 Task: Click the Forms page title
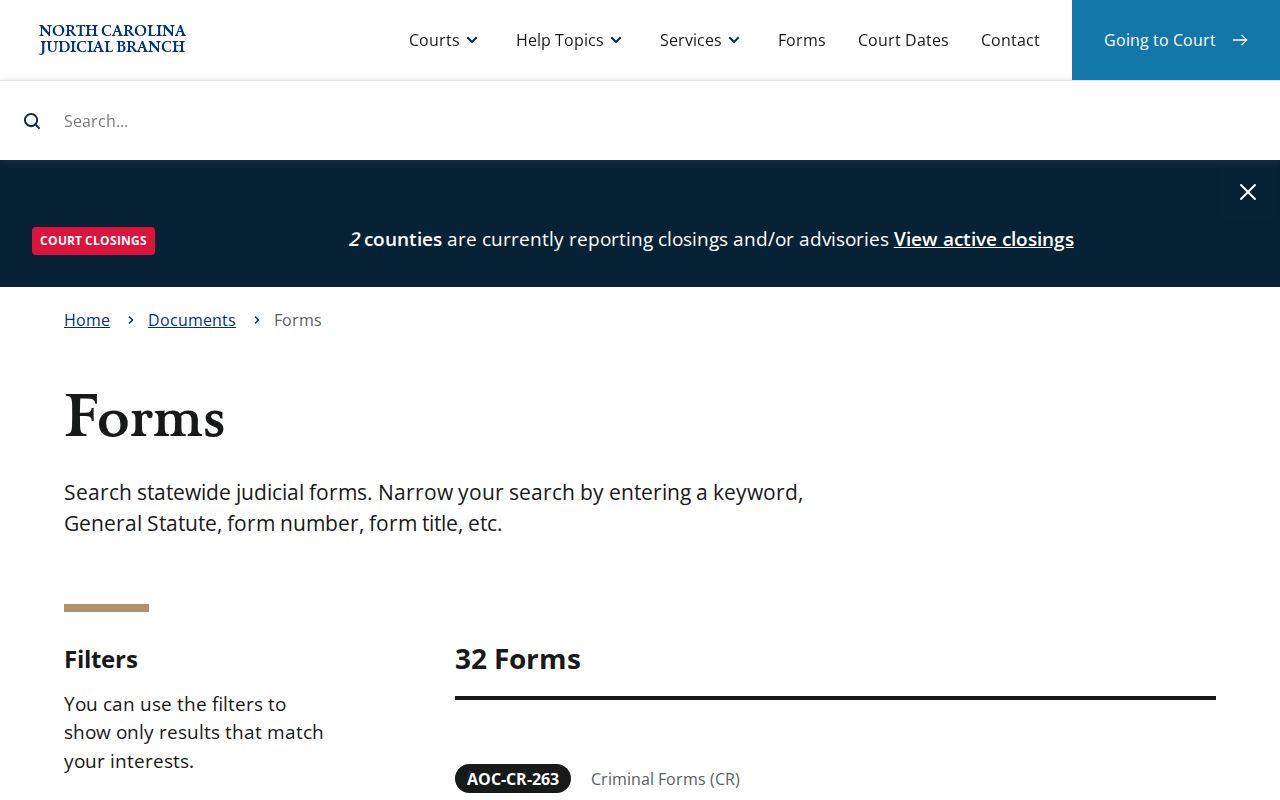pyautogui.click(x=145, y=416)
